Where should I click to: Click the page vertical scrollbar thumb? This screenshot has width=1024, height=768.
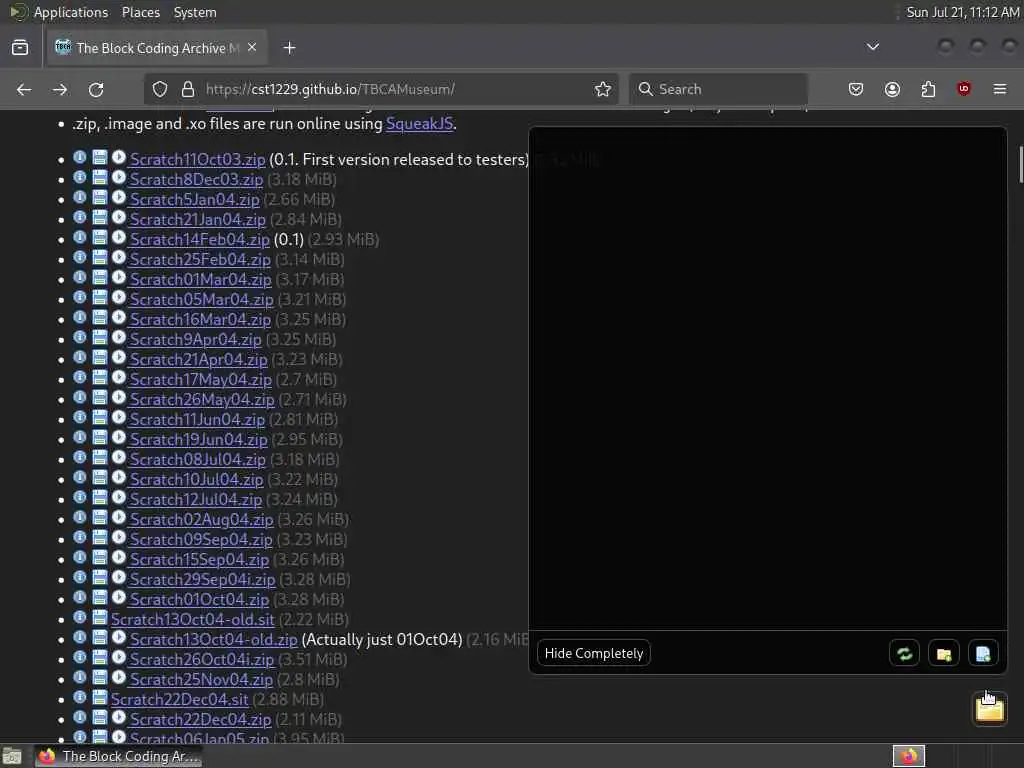pos(1020,165)
